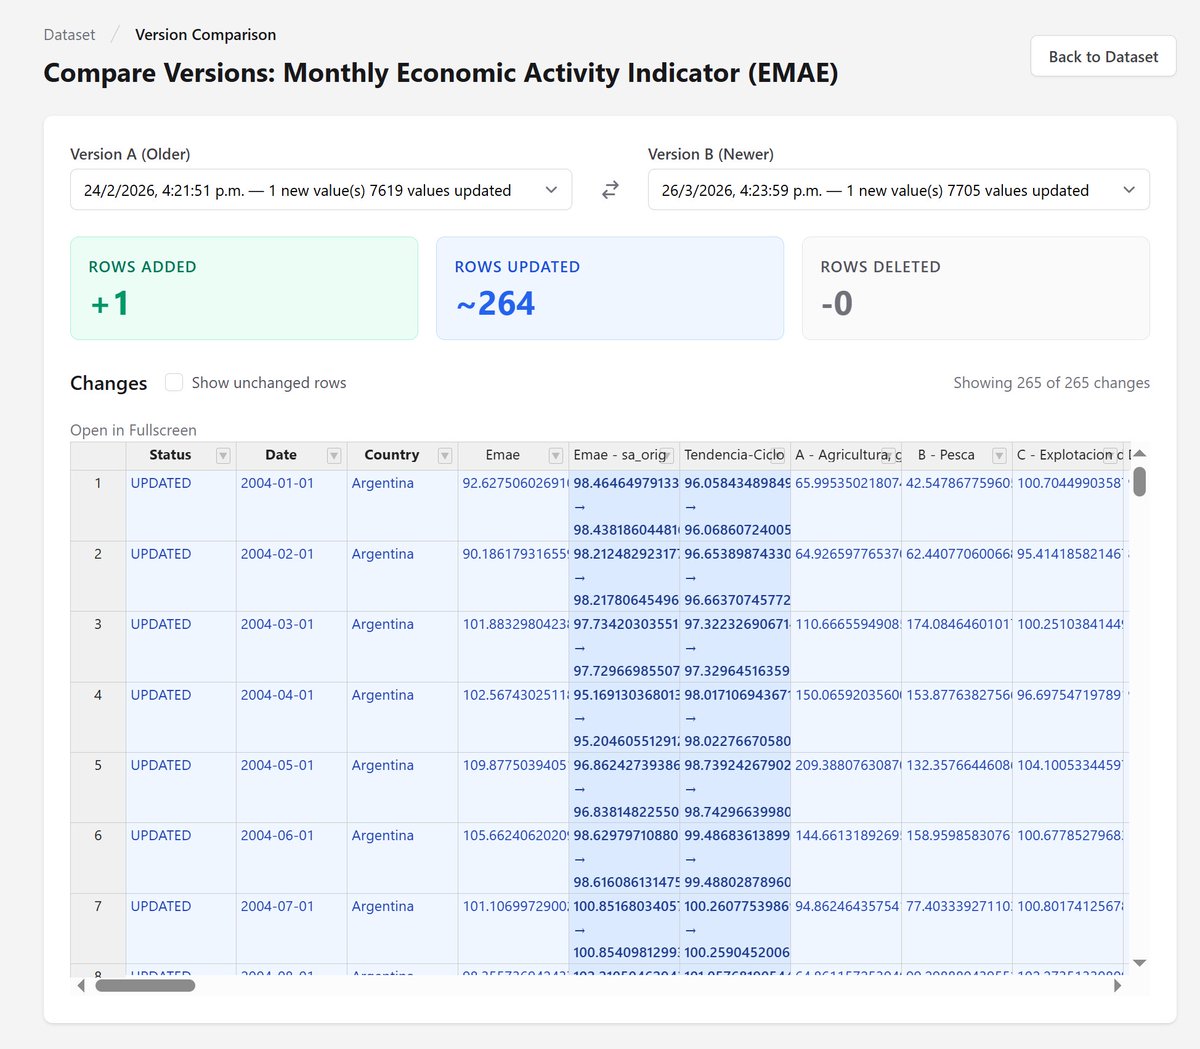Open Version B (Newer) dropdown
Viewport: 1200px width, 1049px height.
coord(899,190)
